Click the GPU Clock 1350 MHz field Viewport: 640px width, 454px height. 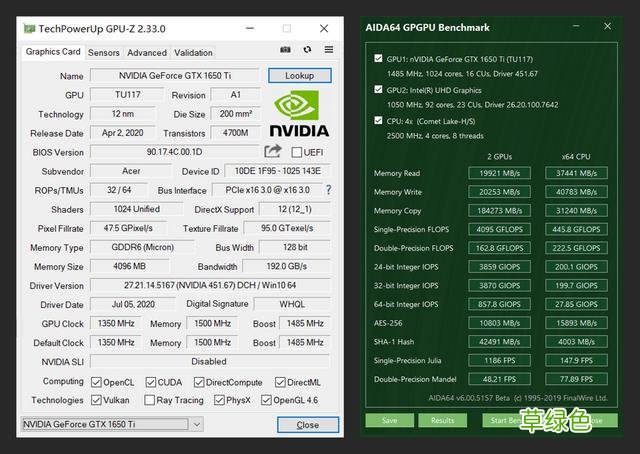click(x=116, y=323)
